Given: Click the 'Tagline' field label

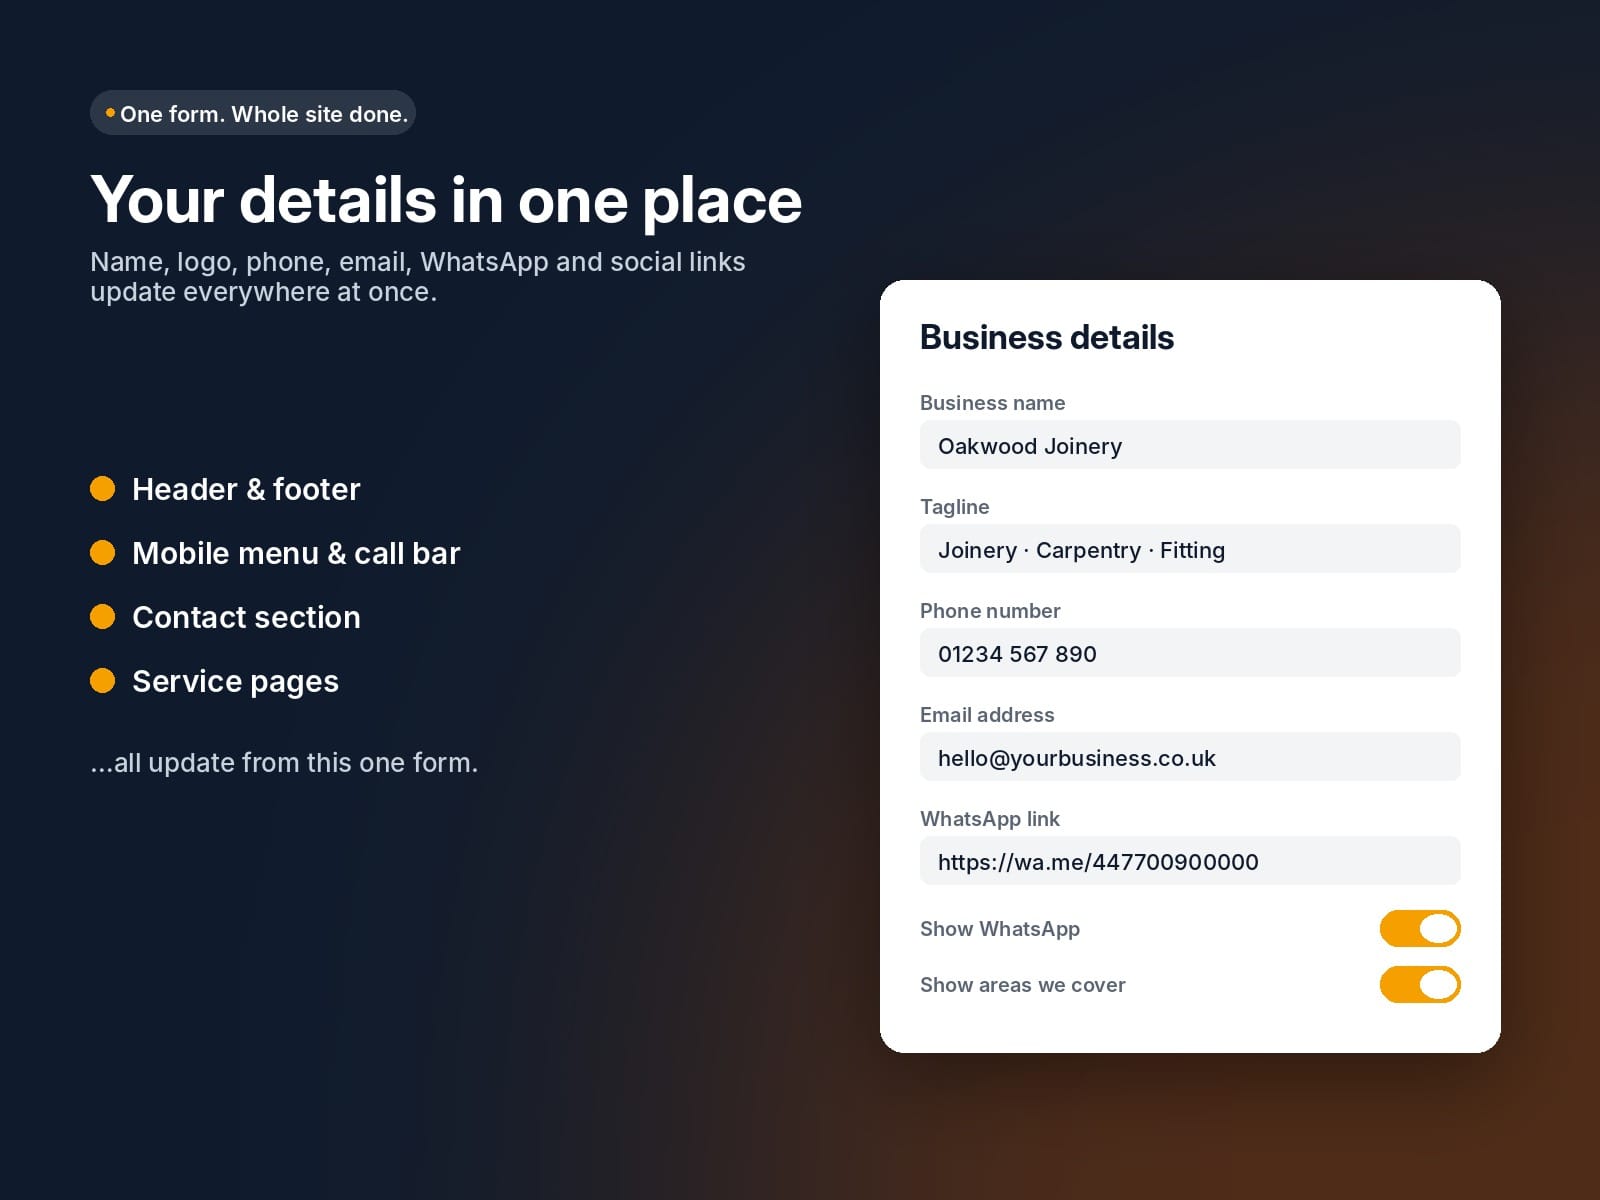Looking at the screenshot, I should coord(954,507).
